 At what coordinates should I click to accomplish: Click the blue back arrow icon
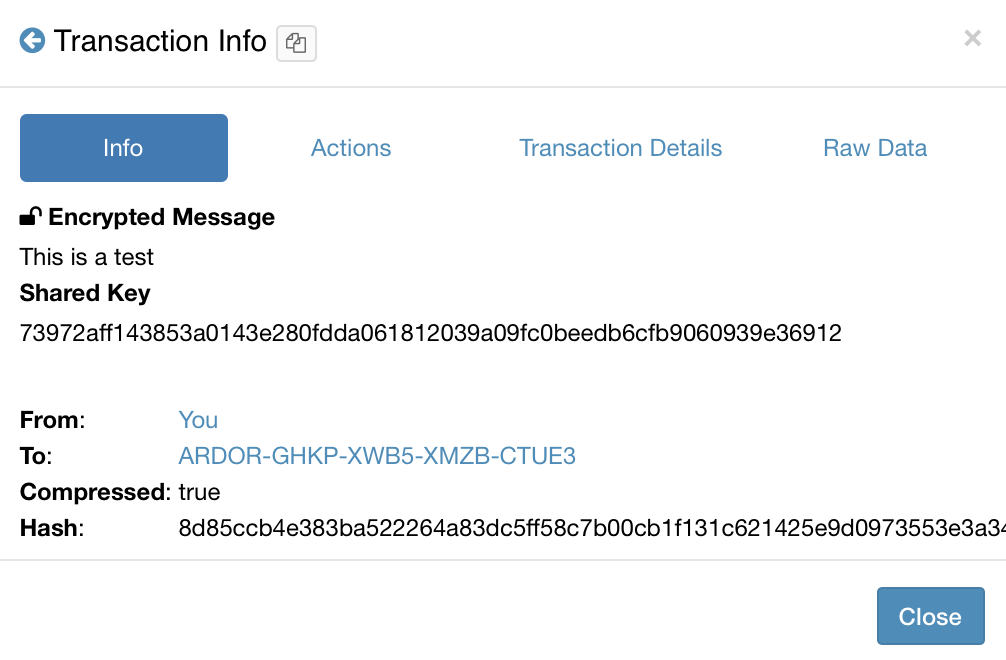coord(32,41)
